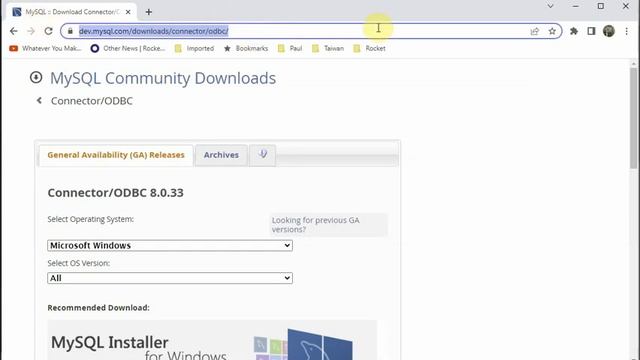Click MySQL Community Downloads download icon
Image resolution: width=640 pixels, height=360 pixels.
36,77
